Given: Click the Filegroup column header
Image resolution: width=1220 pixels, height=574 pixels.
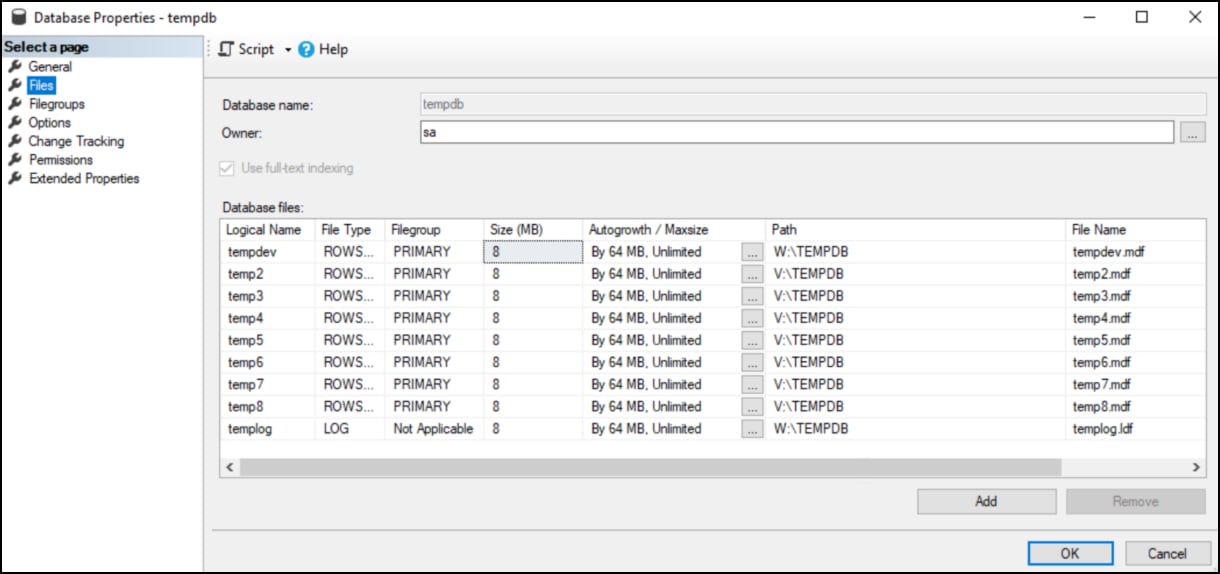Looking at the screenshot, I should tap(434, 230).
